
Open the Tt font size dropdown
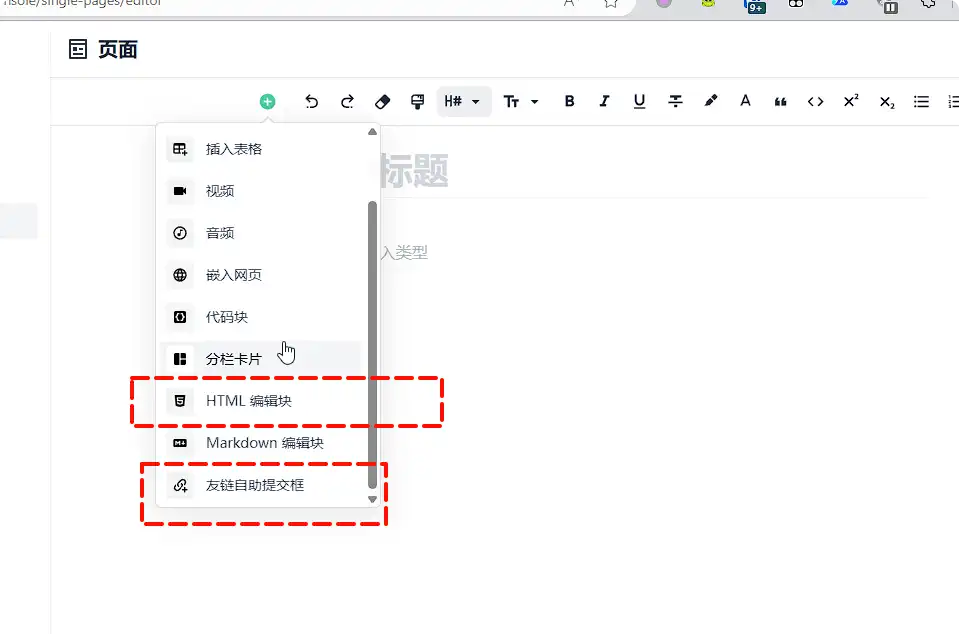click(520, 101)
